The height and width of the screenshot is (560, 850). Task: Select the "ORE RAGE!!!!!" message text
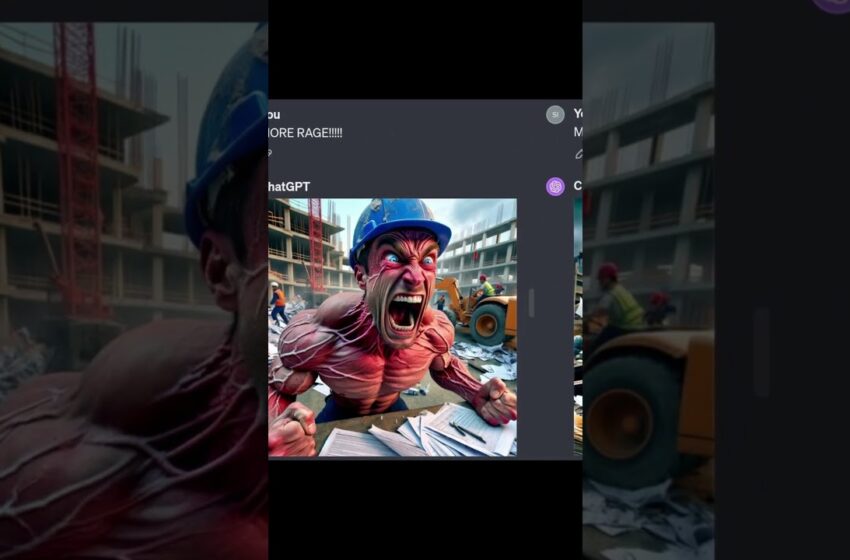click(x=305, y=133)
